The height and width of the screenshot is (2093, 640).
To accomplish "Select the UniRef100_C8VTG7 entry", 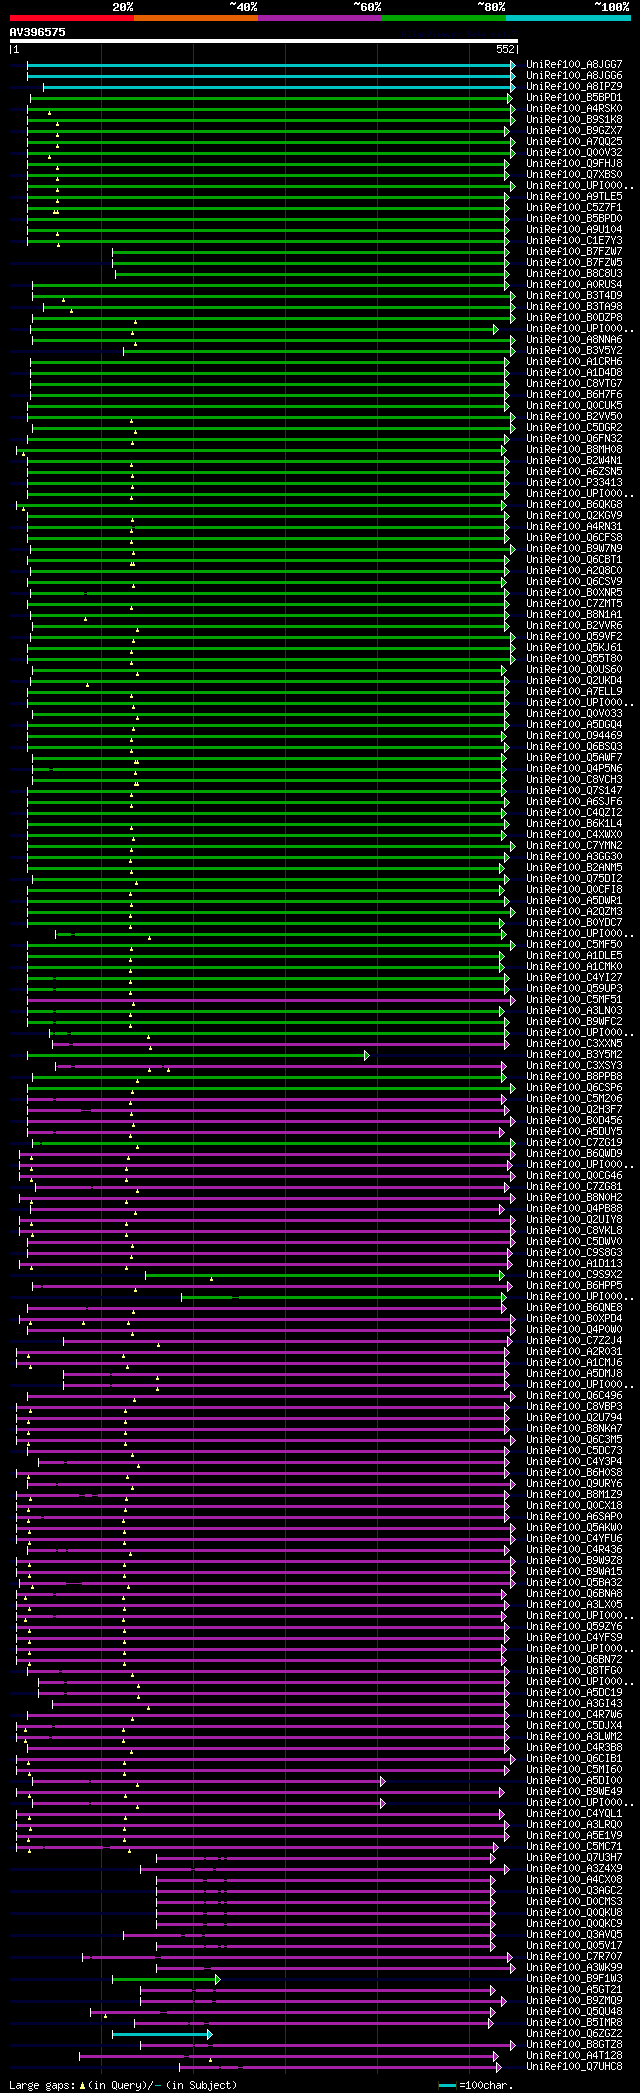I will click(x=574, y=384).
